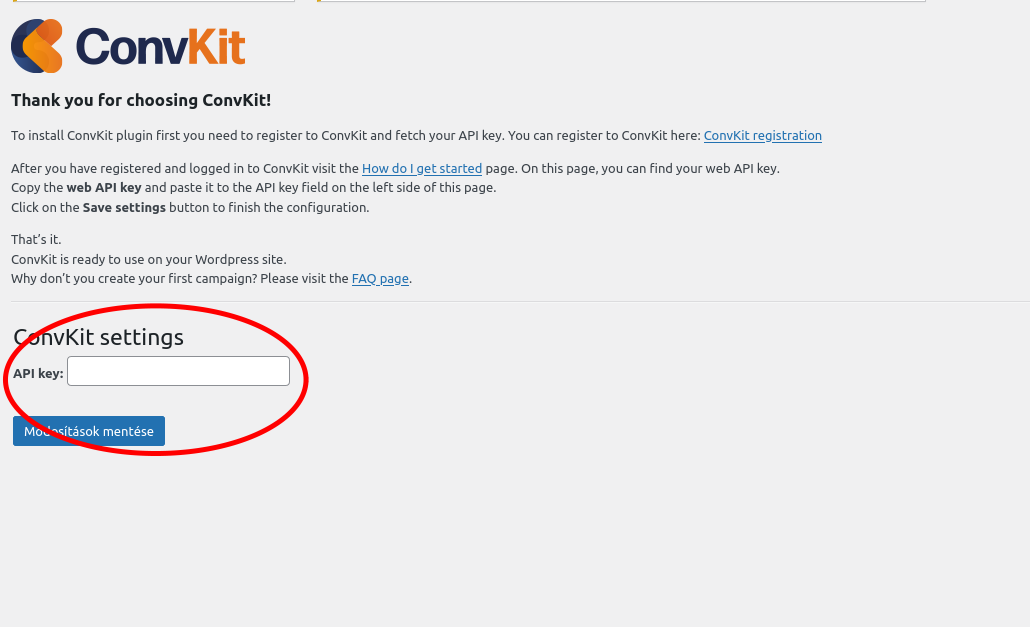This screenshot has height=627, width=1030.
Task: Click the ConvKit settings heading
Action: pyautogui.click(x=99, y=337)
